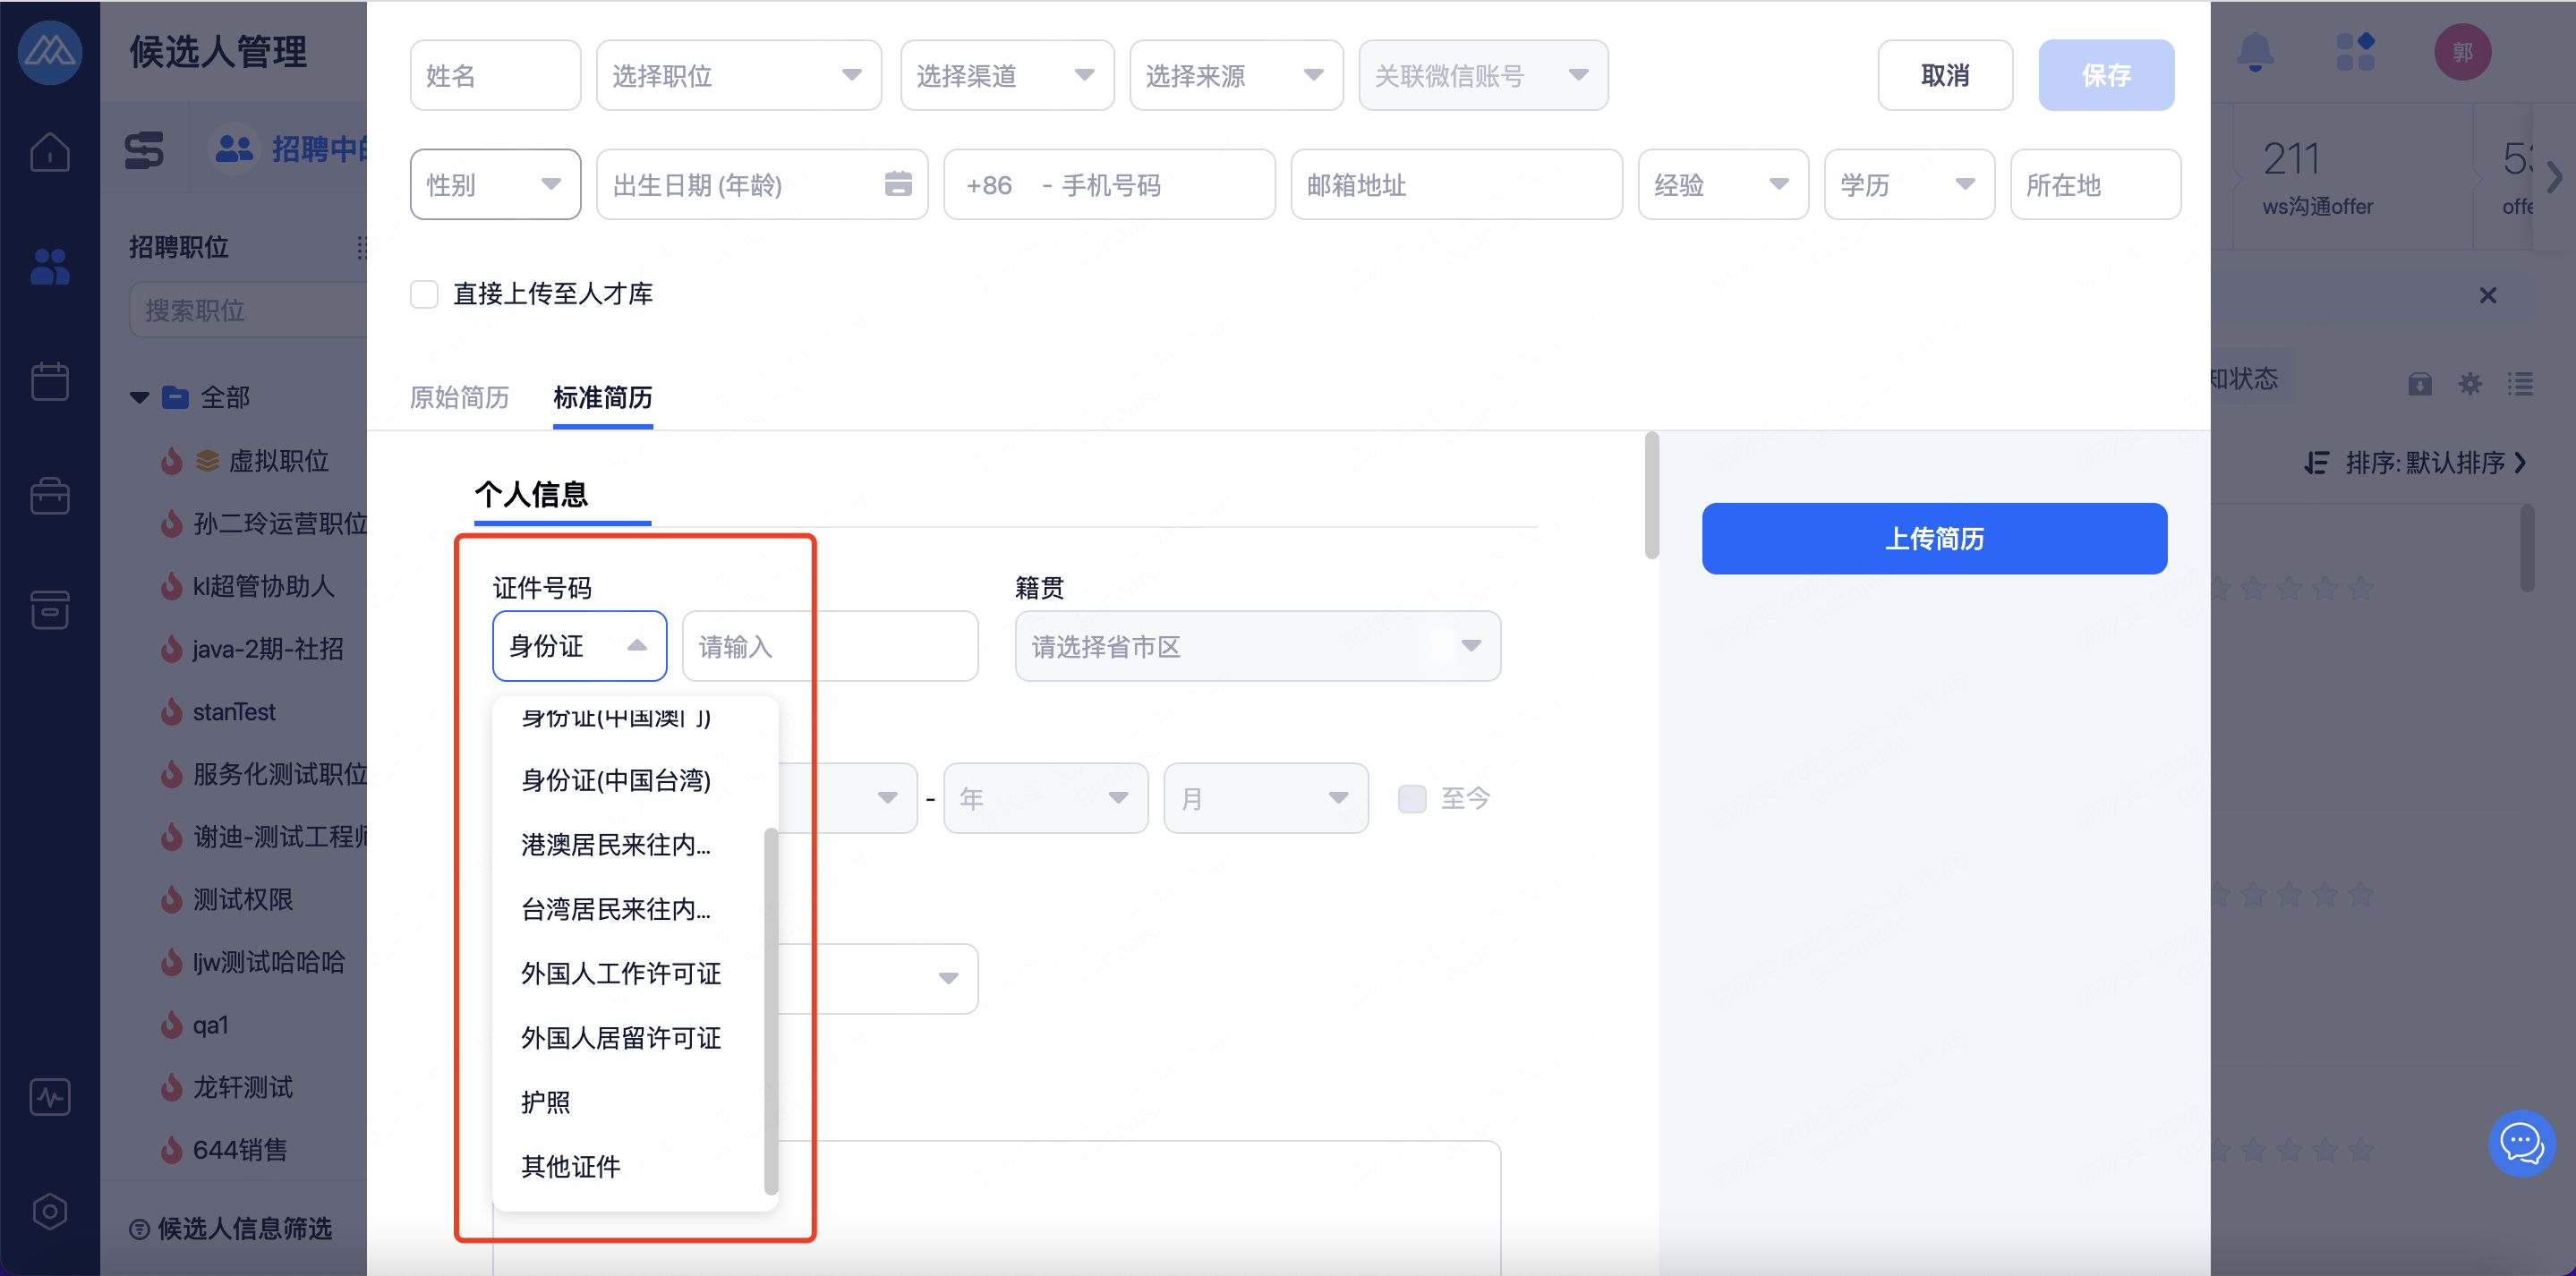Open the 选择来源 dropdown

coord(1236,75)
